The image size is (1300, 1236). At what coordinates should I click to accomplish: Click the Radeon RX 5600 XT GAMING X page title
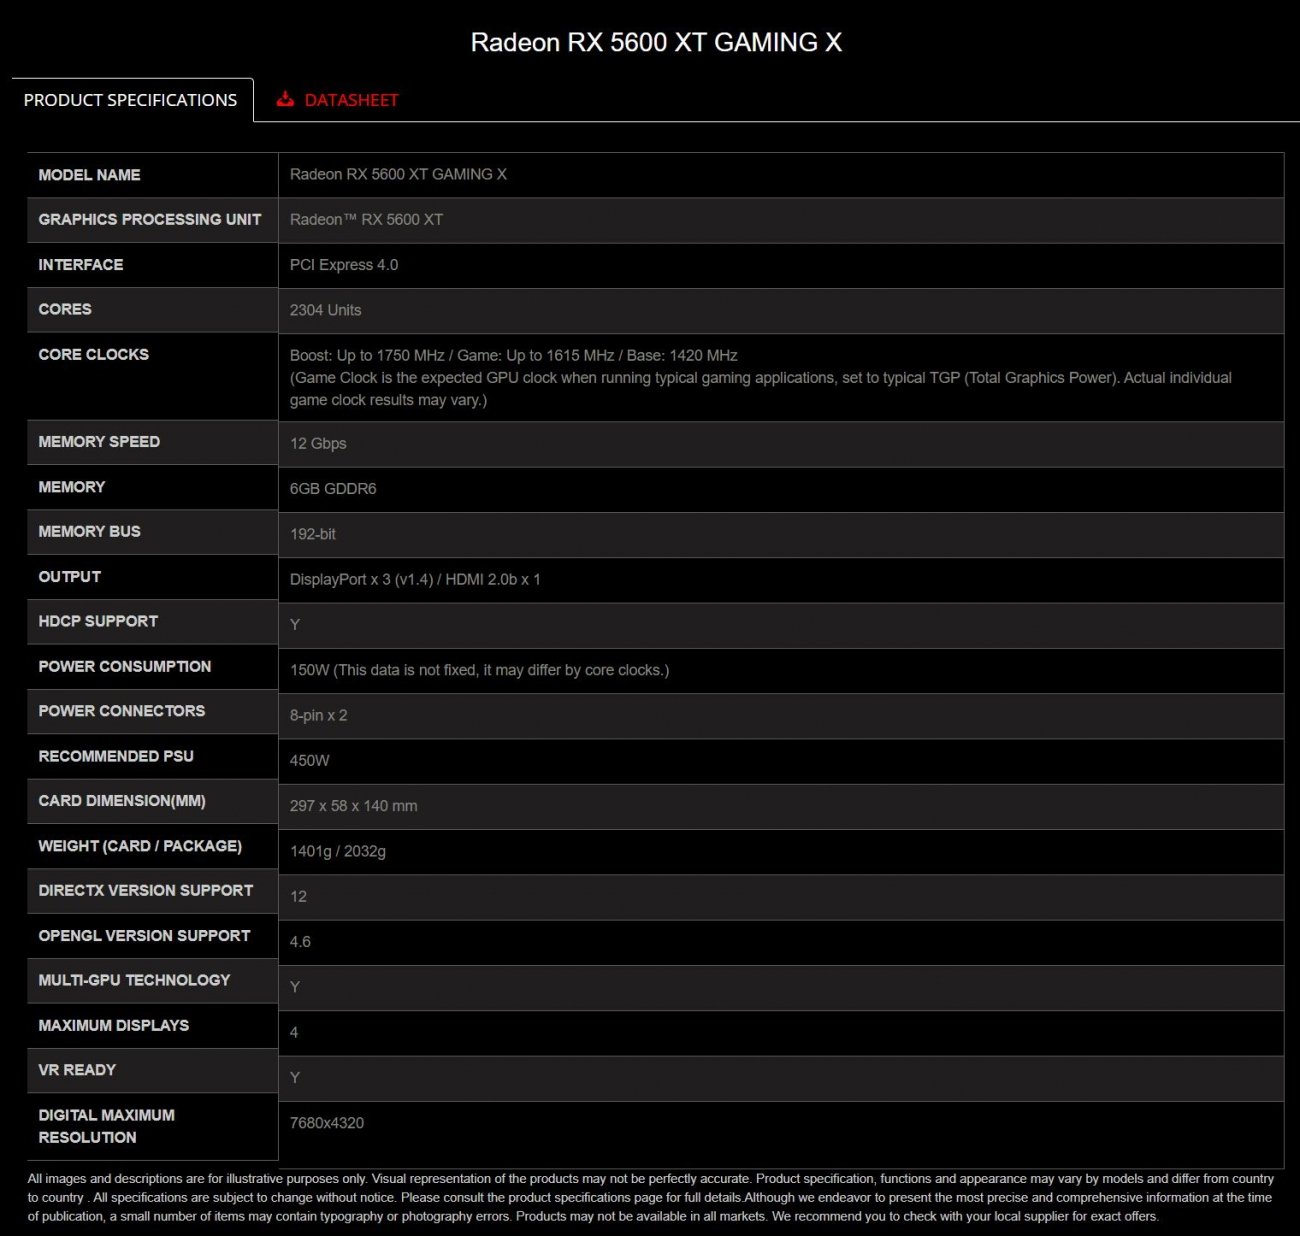pos(656,42)
